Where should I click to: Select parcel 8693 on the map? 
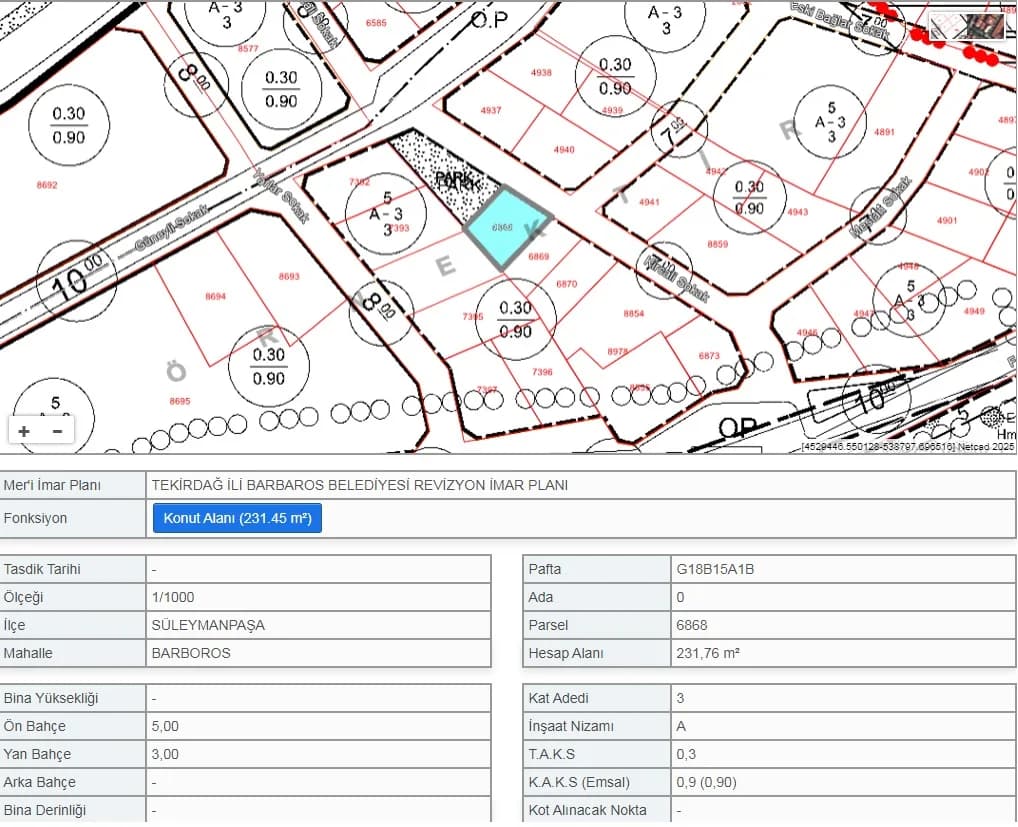(x=289, y=277)
